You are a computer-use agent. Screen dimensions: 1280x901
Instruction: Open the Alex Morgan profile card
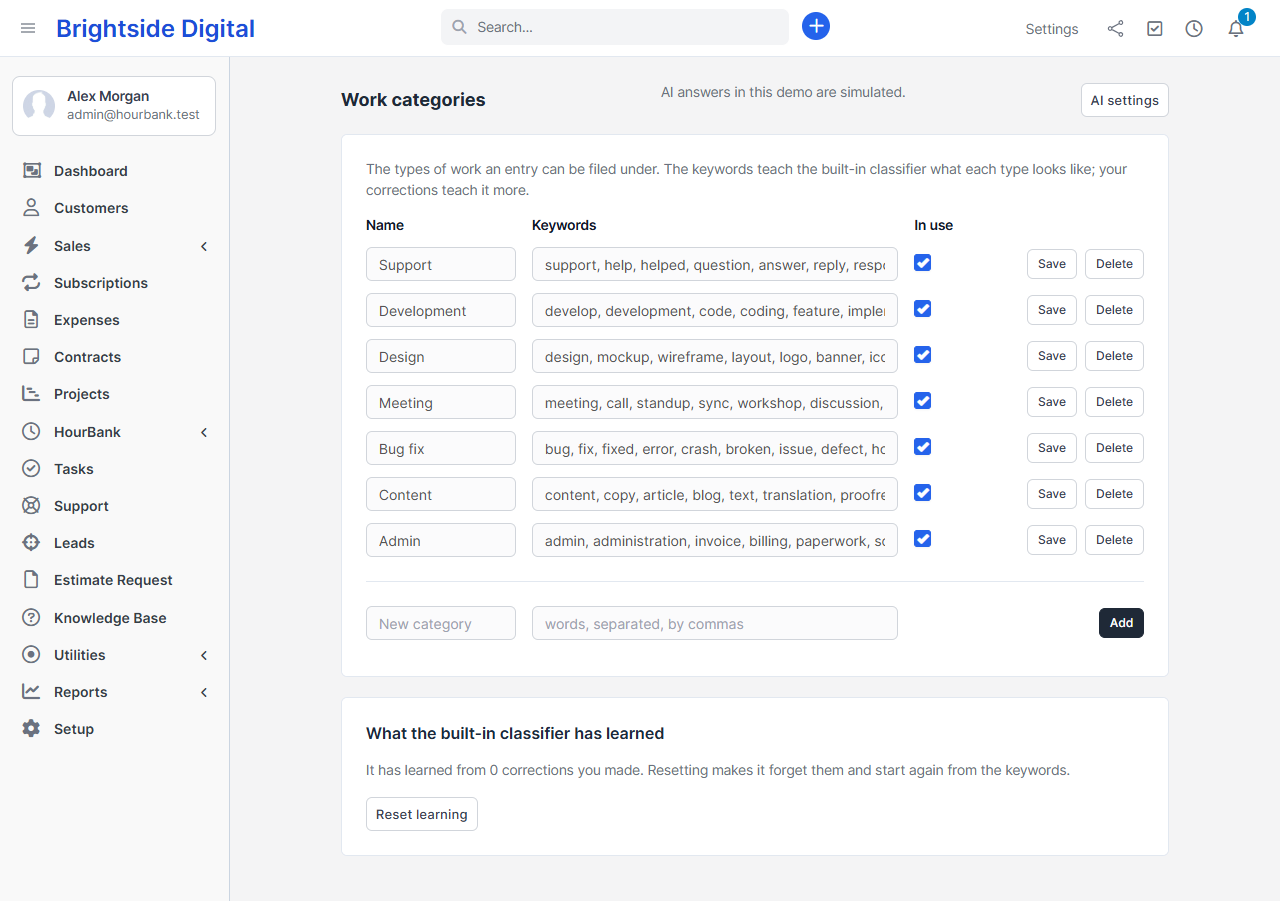coord(114,106)
